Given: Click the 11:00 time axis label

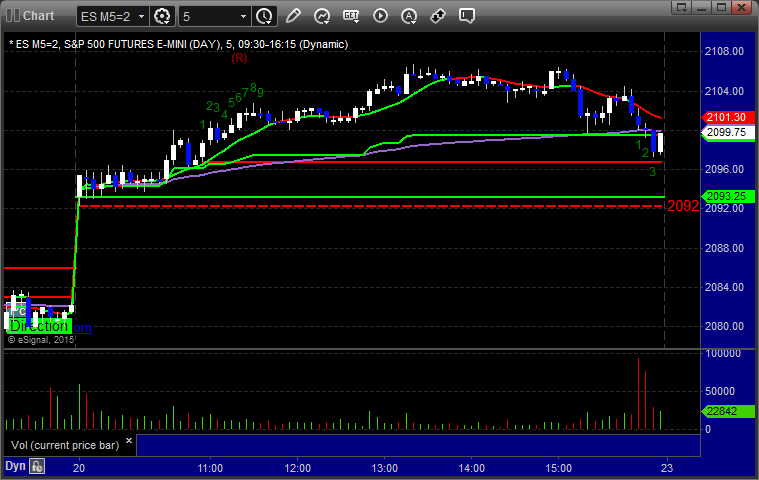Looking at the screenshot, I should coord(210,468).
